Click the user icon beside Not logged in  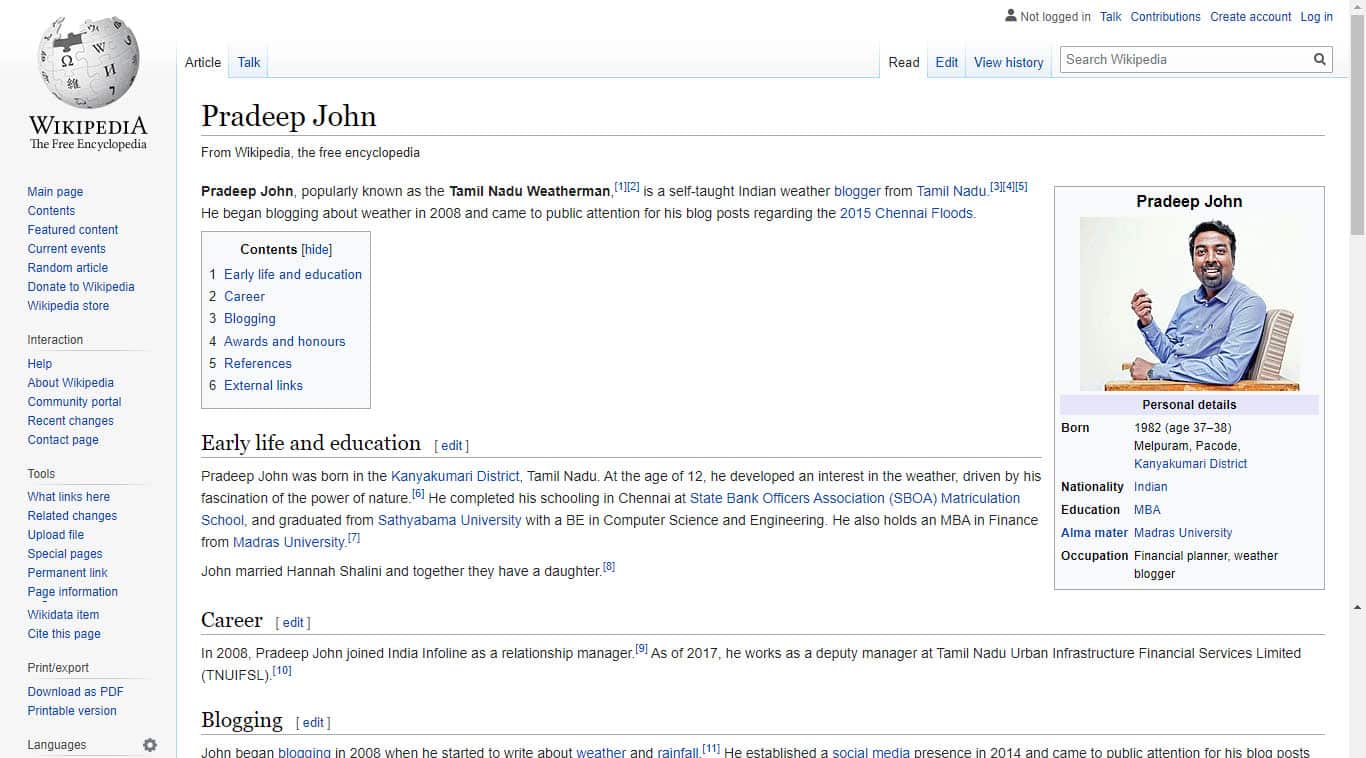pos(1010,16)
